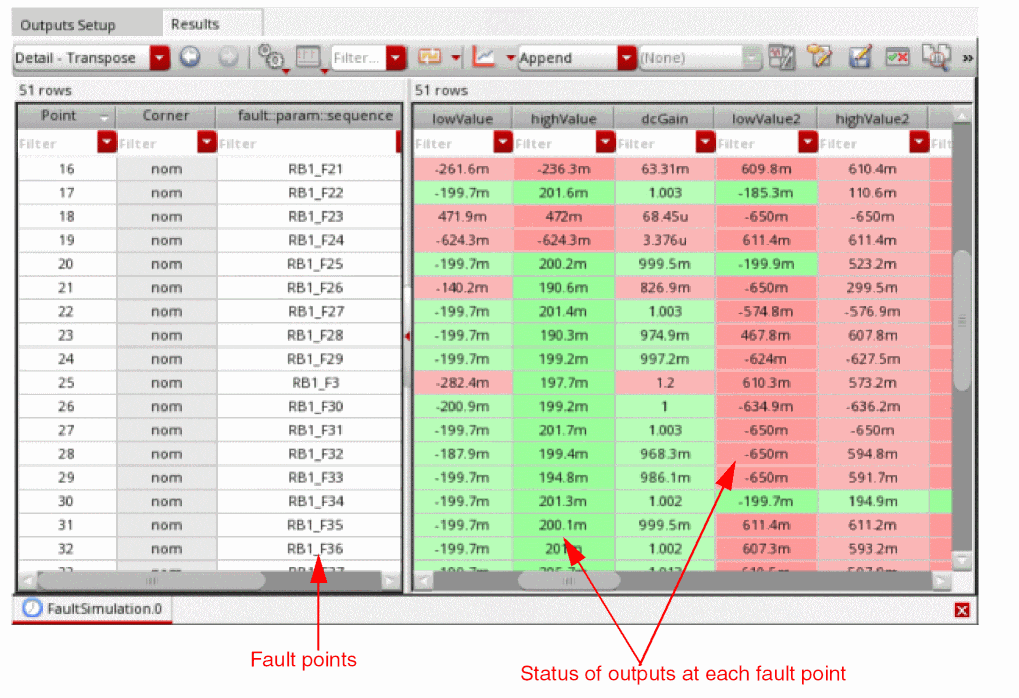Click the orange replace-results icon
Image resolution: width=1019 pixels, height=698 pixels.
[430, 57]
